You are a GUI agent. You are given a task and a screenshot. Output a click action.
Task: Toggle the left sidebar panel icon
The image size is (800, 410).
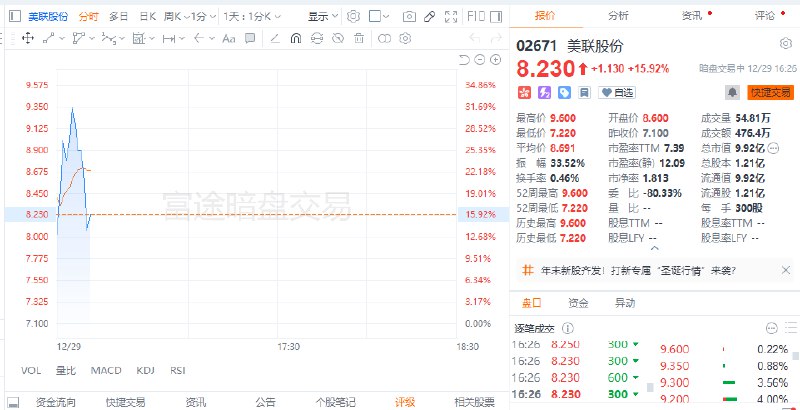pos(15,16)
